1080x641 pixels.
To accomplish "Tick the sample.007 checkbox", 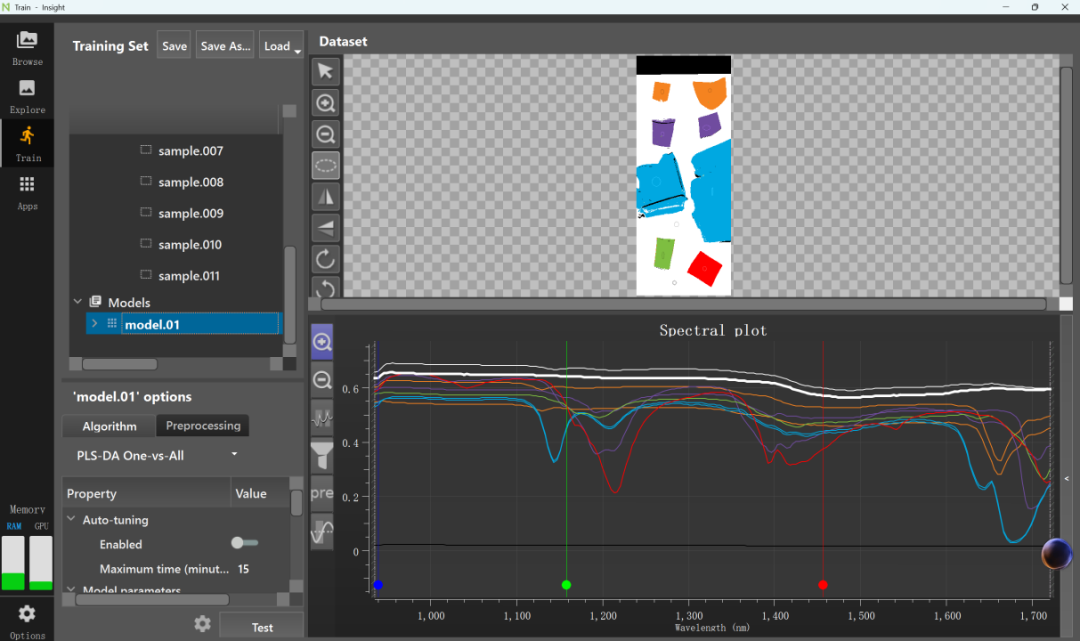I will 146,150.
